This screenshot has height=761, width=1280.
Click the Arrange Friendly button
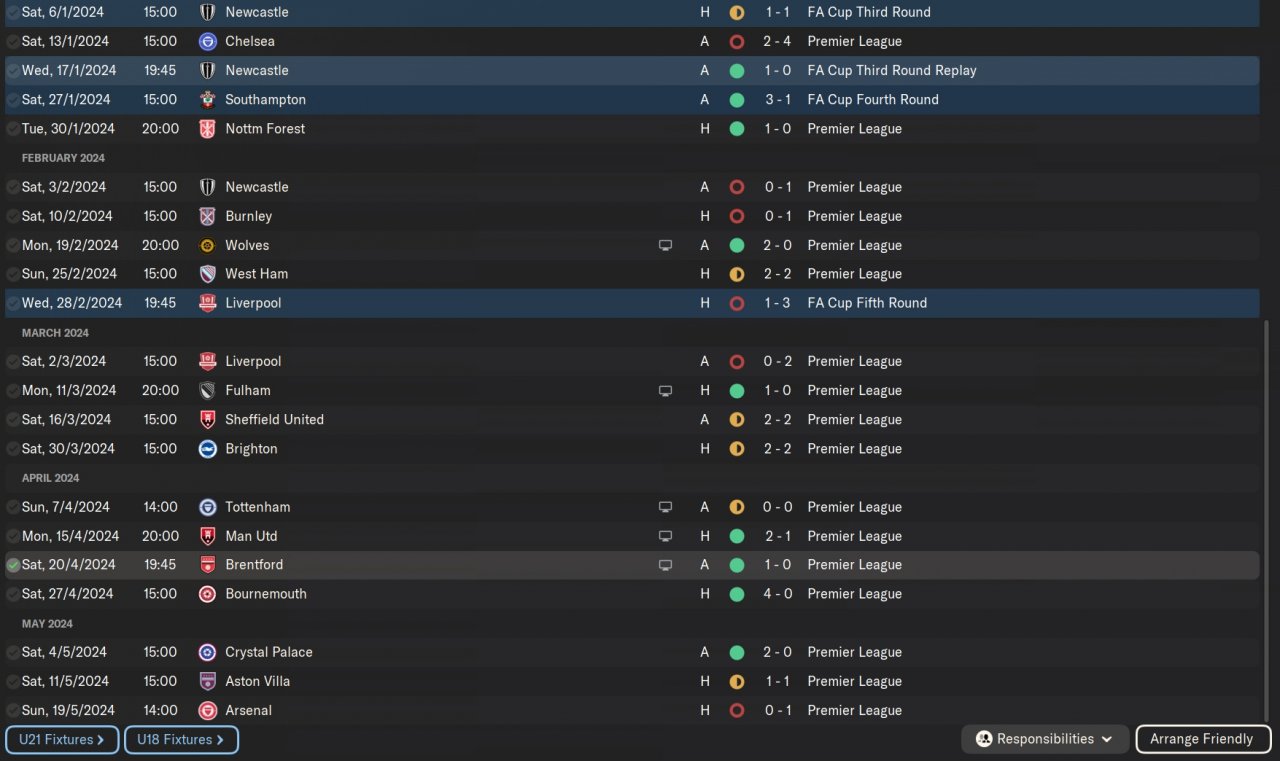pyautogui.click(x=1201, y=739)
